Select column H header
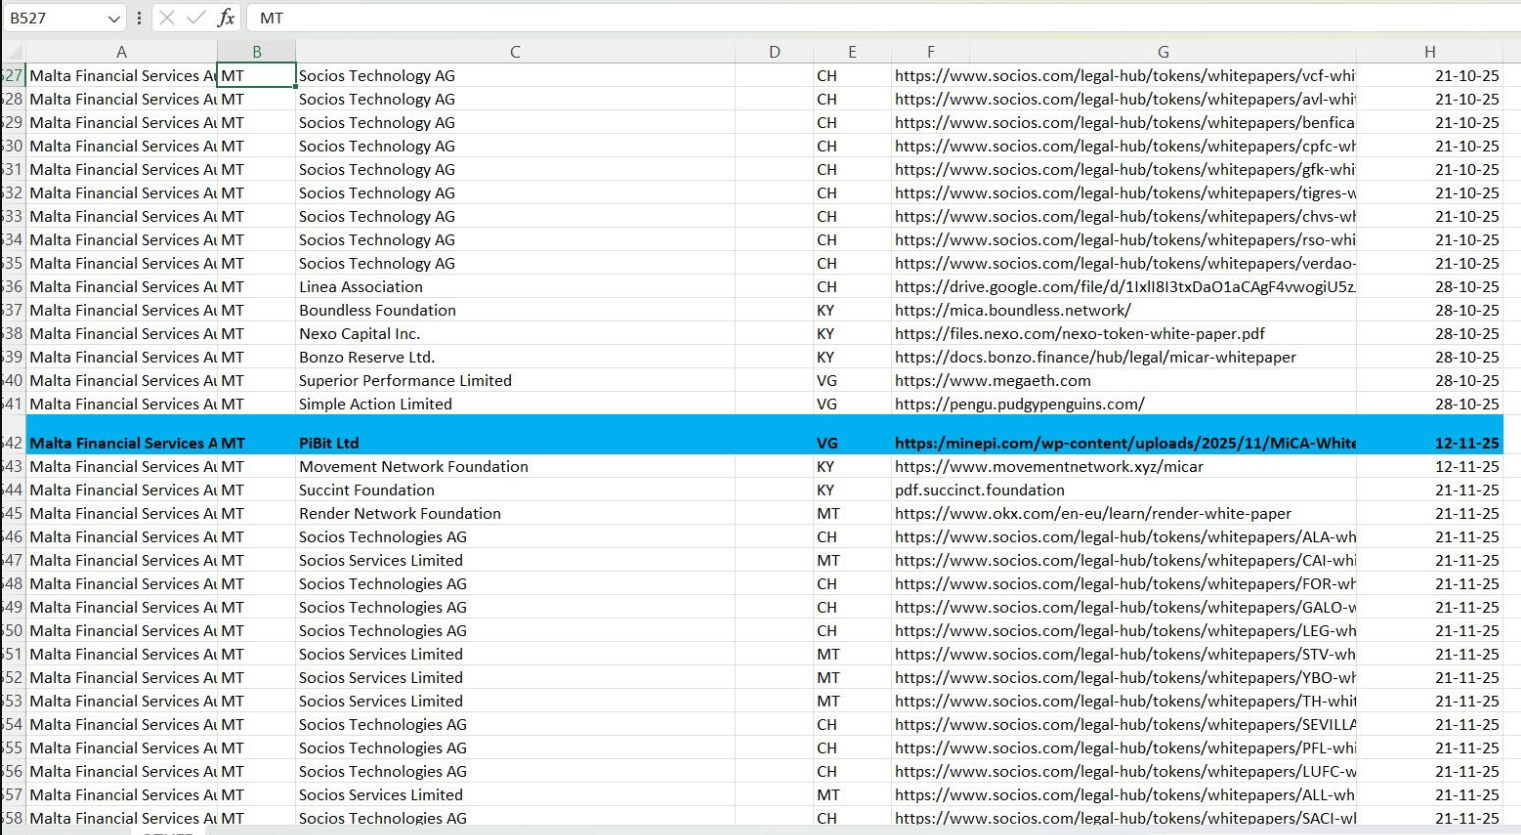This screenshot has height=835, width=1521. (x=1429, y=52)
